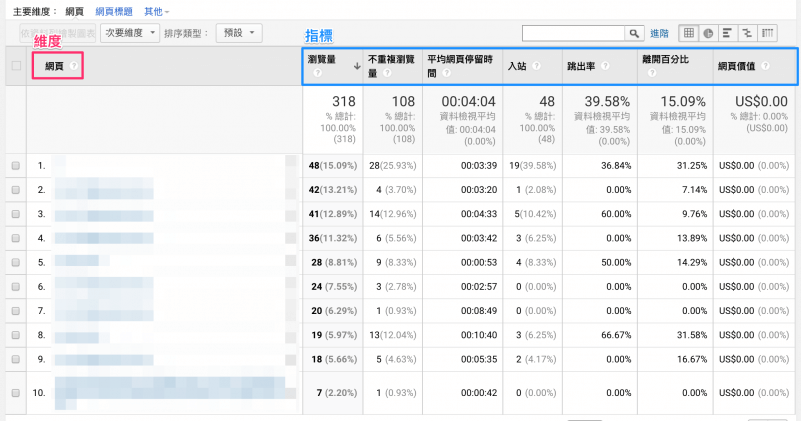
Task: Select the 網頁標題 primary dimension
Action: [115, 10]
